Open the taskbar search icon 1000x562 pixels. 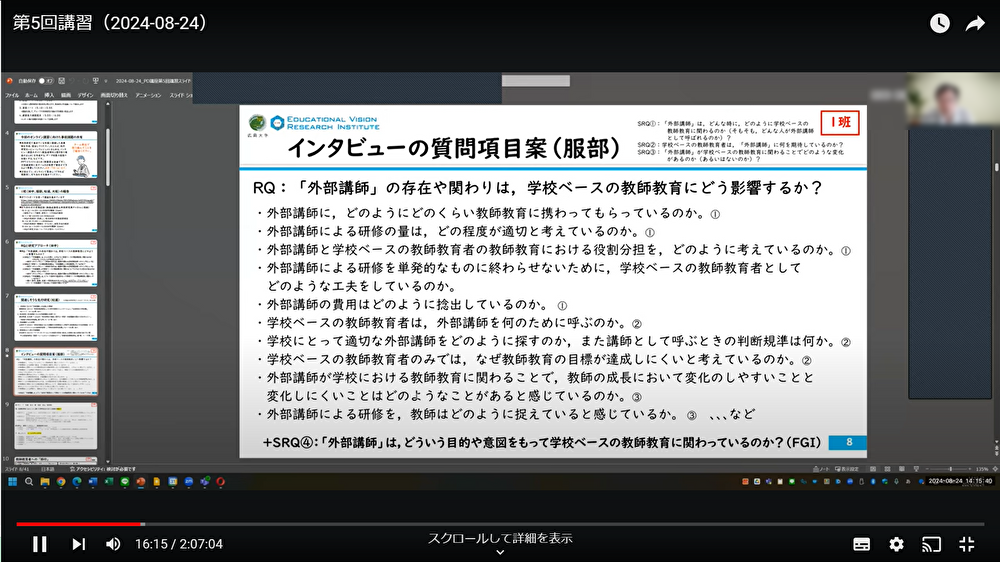(x=29, y=482)
